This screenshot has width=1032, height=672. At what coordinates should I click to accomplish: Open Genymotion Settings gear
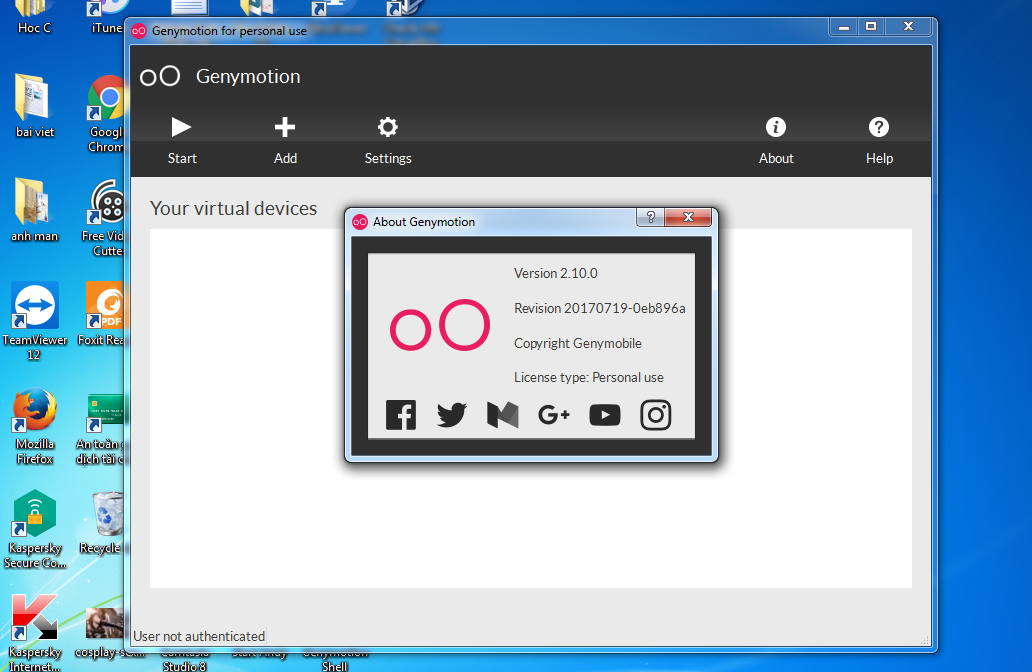[388, 139]
